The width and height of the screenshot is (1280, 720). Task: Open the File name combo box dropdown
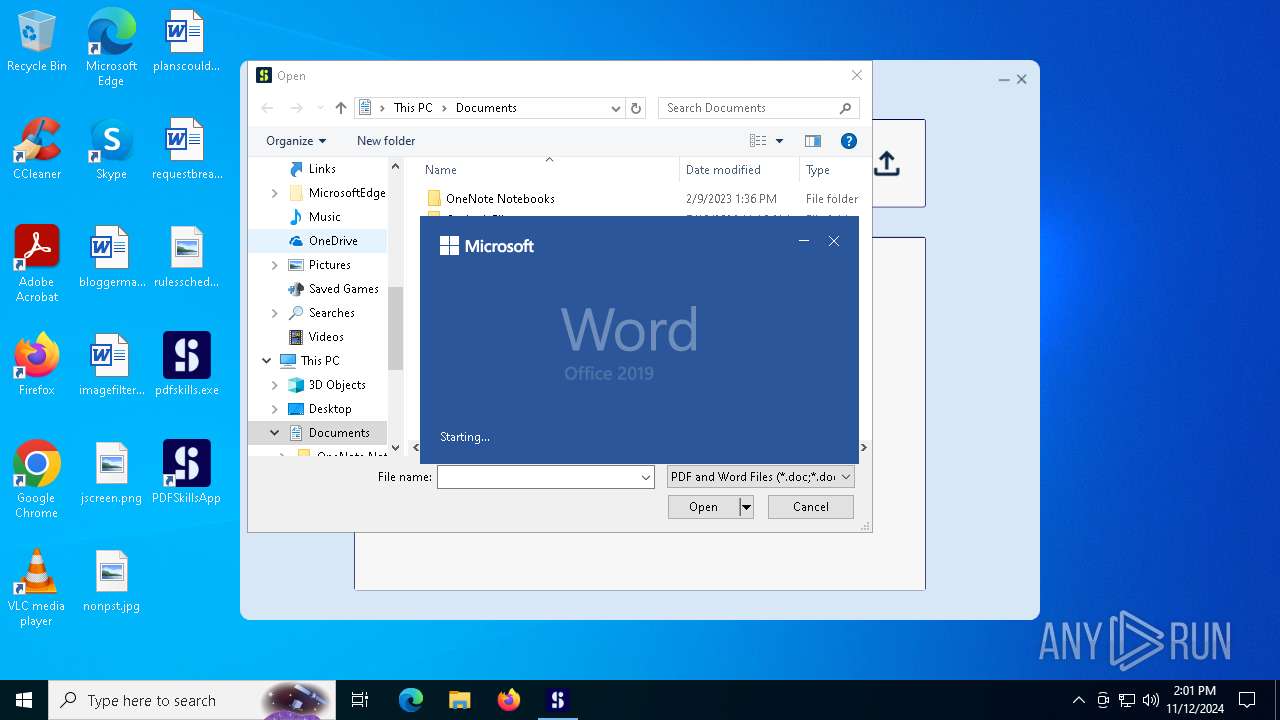click(x=646, y=478)
